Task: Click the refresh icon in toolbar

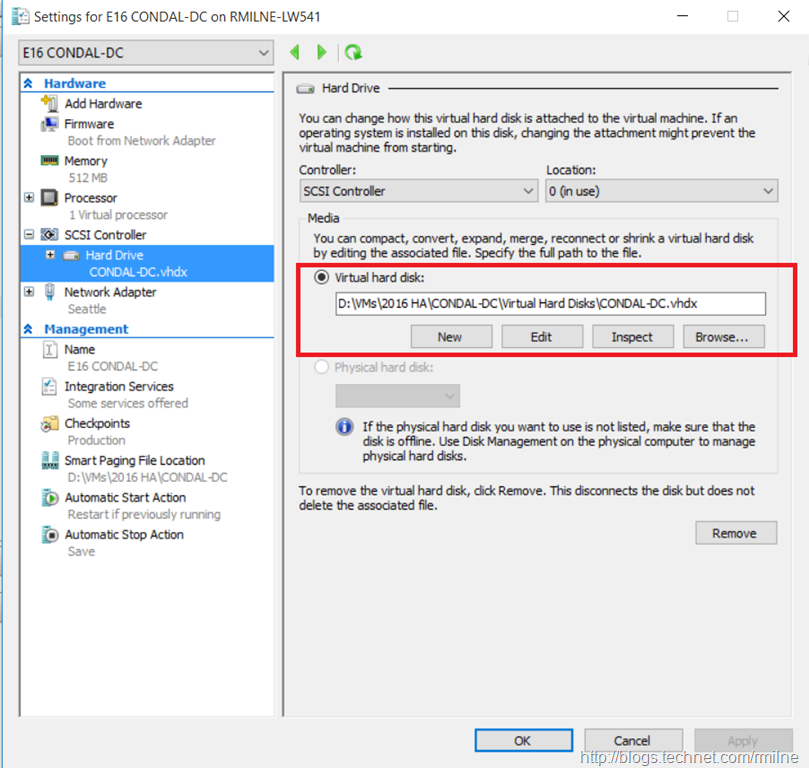Action: click(x=352, y=52)
